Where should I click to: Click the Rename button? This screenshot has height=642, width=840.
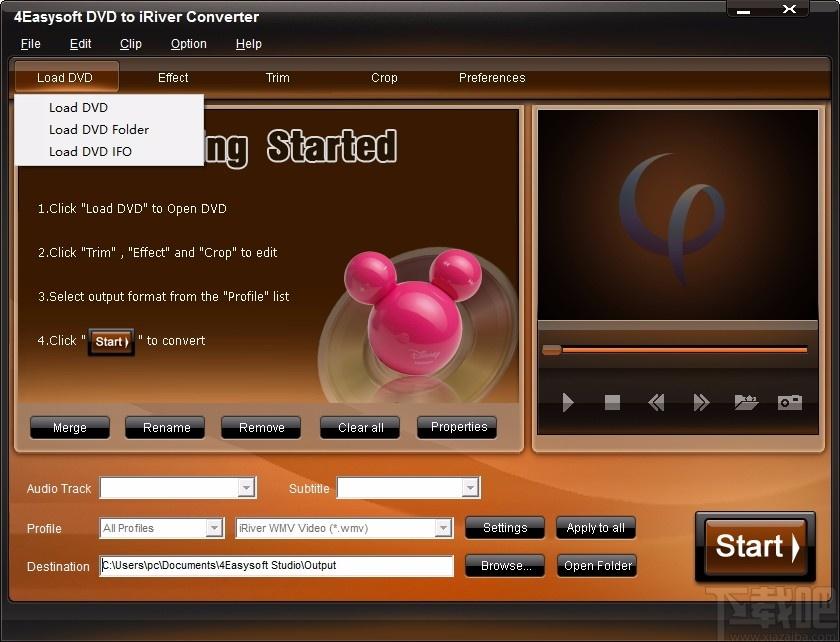click(x=165, y=428)
